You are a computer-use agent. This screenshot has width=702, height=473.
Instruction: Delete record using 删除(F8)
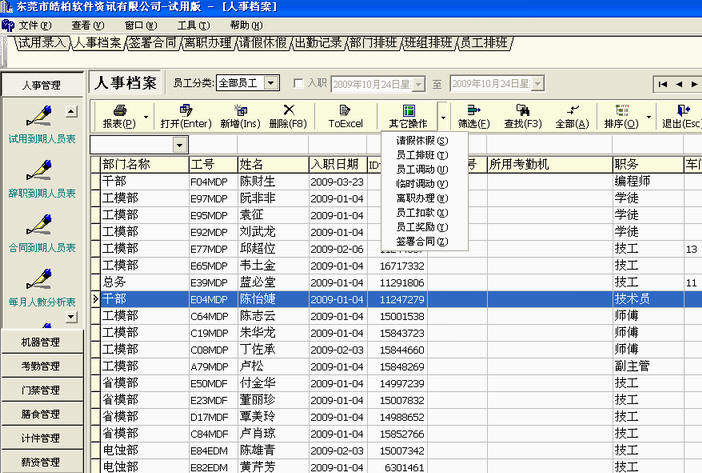click(x=288, y=116)
